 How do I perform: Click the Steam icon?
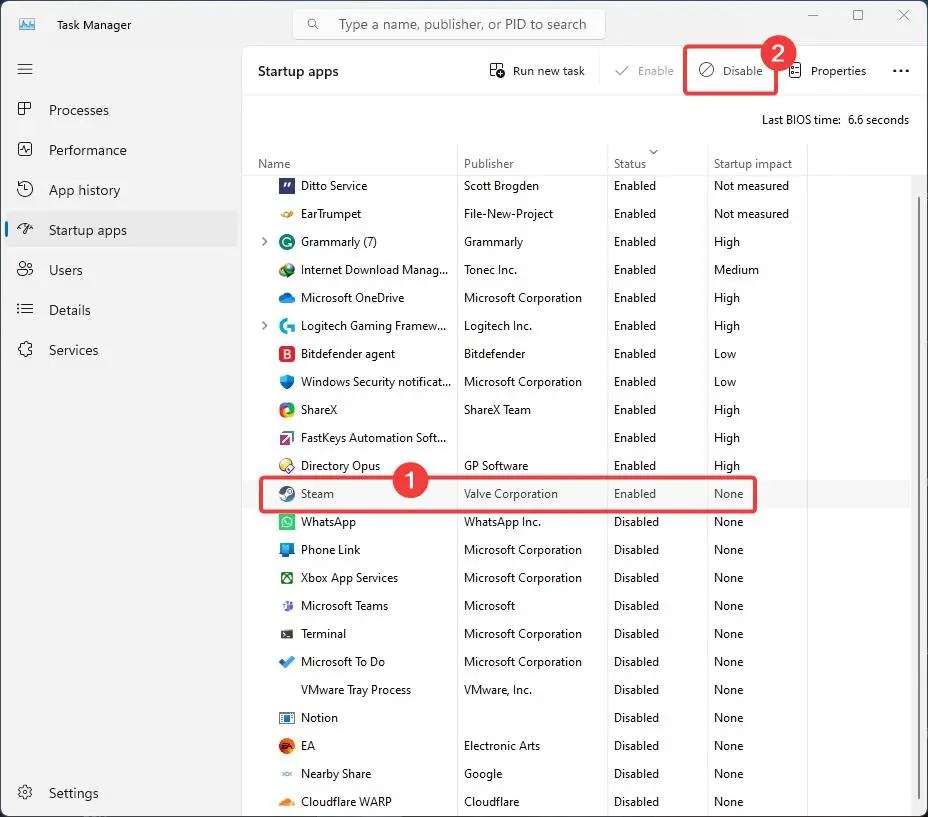(x=286, y=494)
